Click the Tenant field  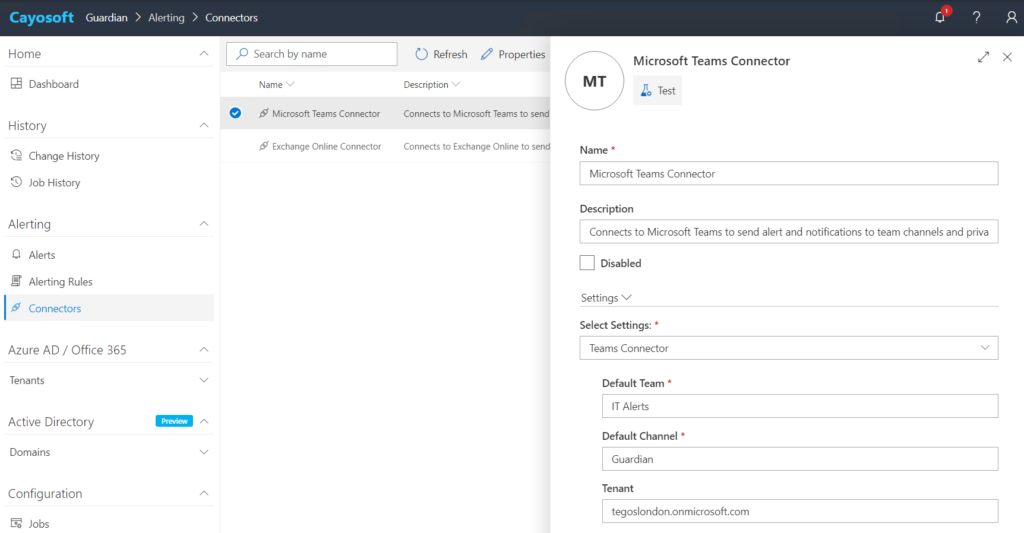[799, 511]
